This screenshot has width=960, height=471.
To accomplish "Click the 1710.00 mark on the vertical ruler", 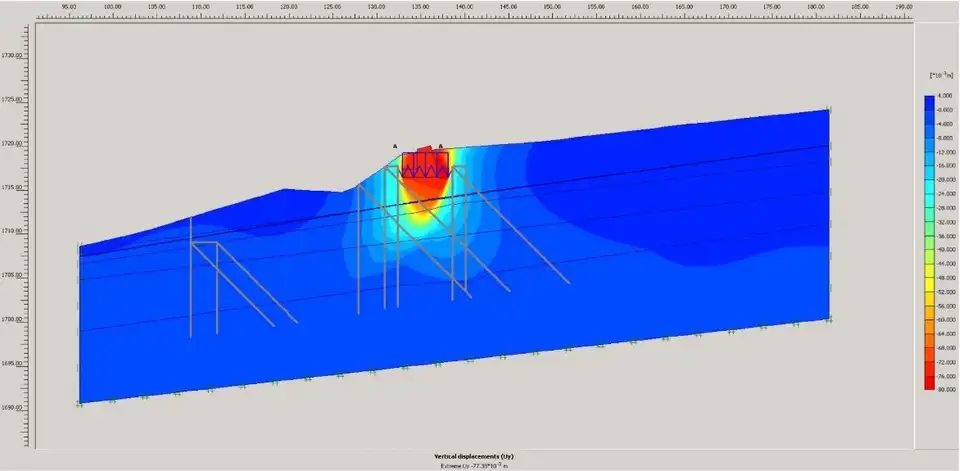I will (x=12, y=232).
